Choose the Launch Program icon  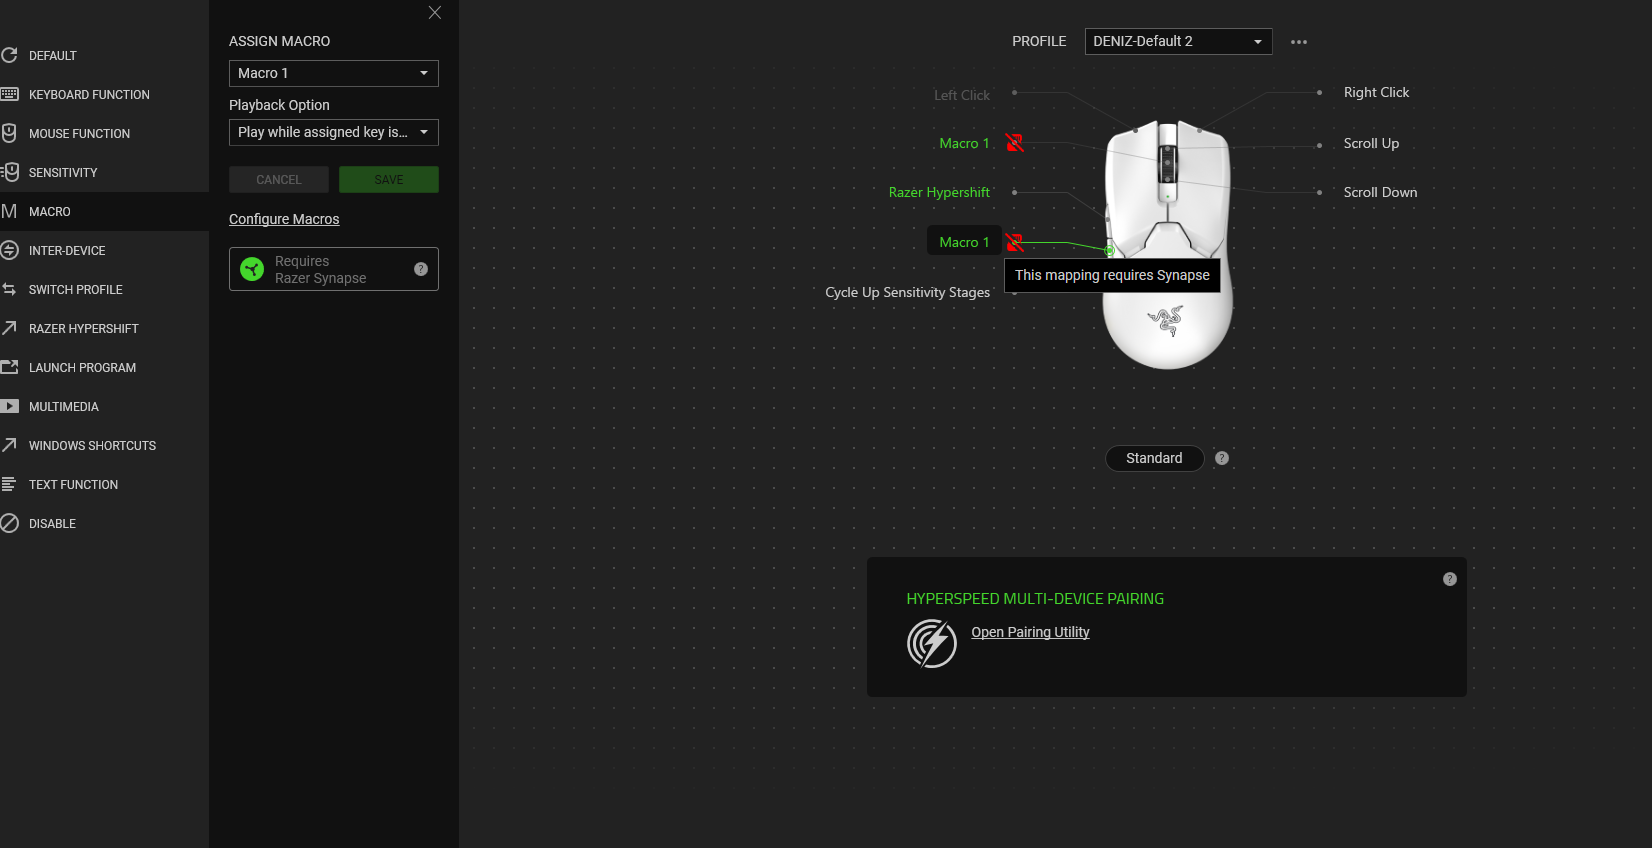click(x=10, y=367)
